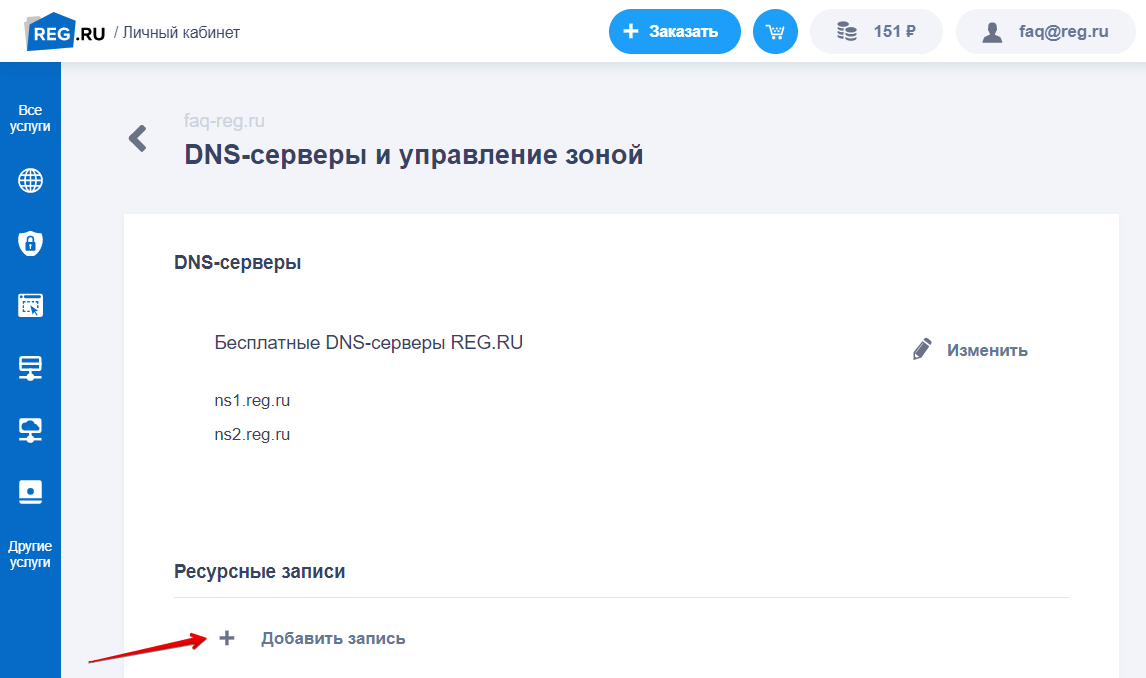Open the domains globe icon in sidebar

point(30,181)
